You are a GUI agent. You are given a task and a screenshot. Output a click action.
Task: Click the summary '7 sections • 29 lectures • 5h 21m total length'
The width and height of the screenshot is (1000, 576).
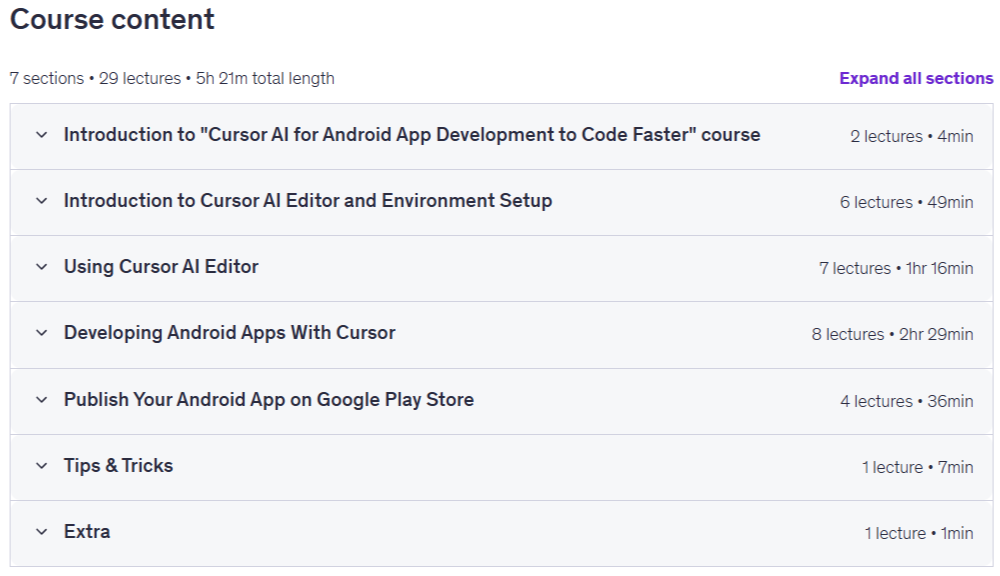point(172,78)
